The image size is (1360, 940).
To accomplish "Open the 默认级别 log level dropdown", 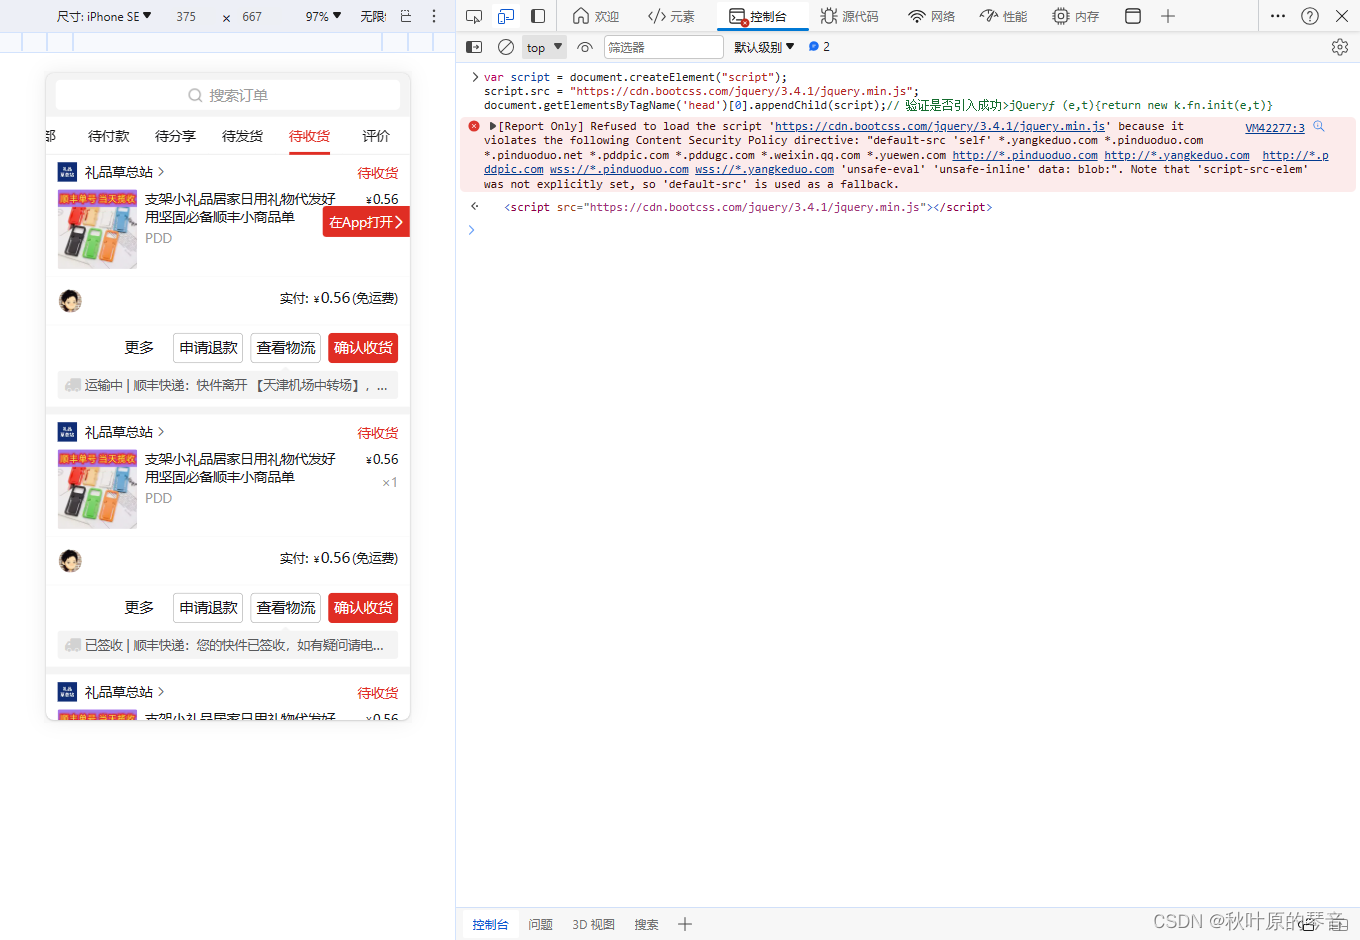I will [764, 47].
